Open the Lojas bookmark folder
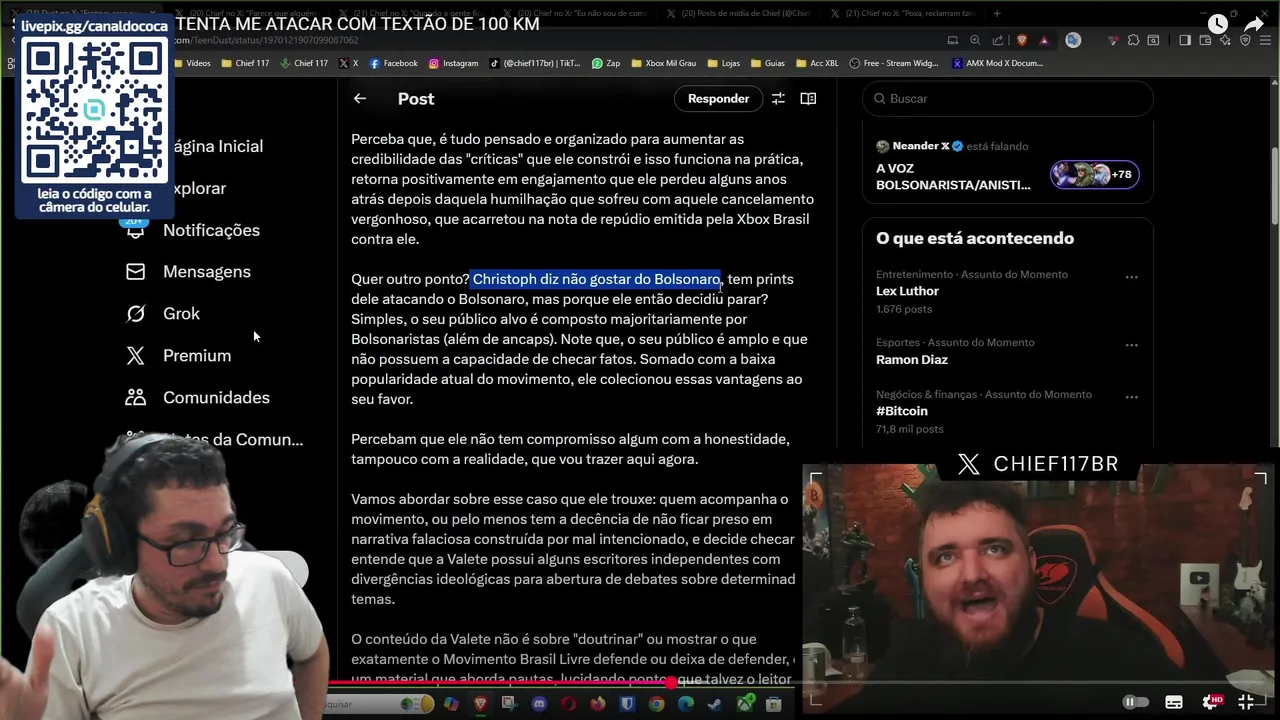This screenshot has height=720, width=1280. point(723,63)
